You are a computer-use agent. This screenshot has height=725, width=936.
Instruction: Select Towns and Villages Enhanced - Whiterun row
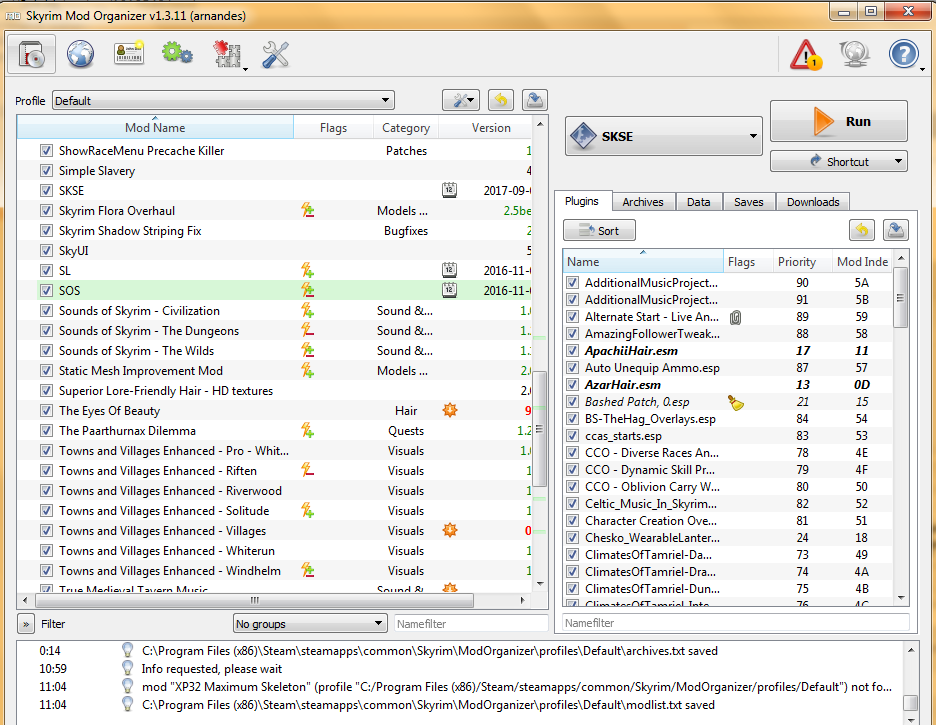pos(275,550)
